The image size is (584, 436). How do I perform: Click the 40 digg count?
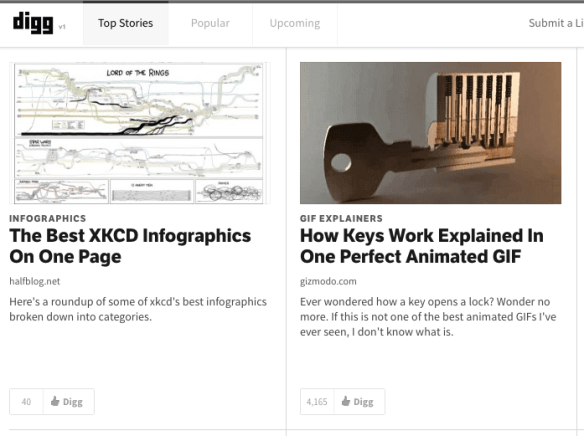click(26, 402)
